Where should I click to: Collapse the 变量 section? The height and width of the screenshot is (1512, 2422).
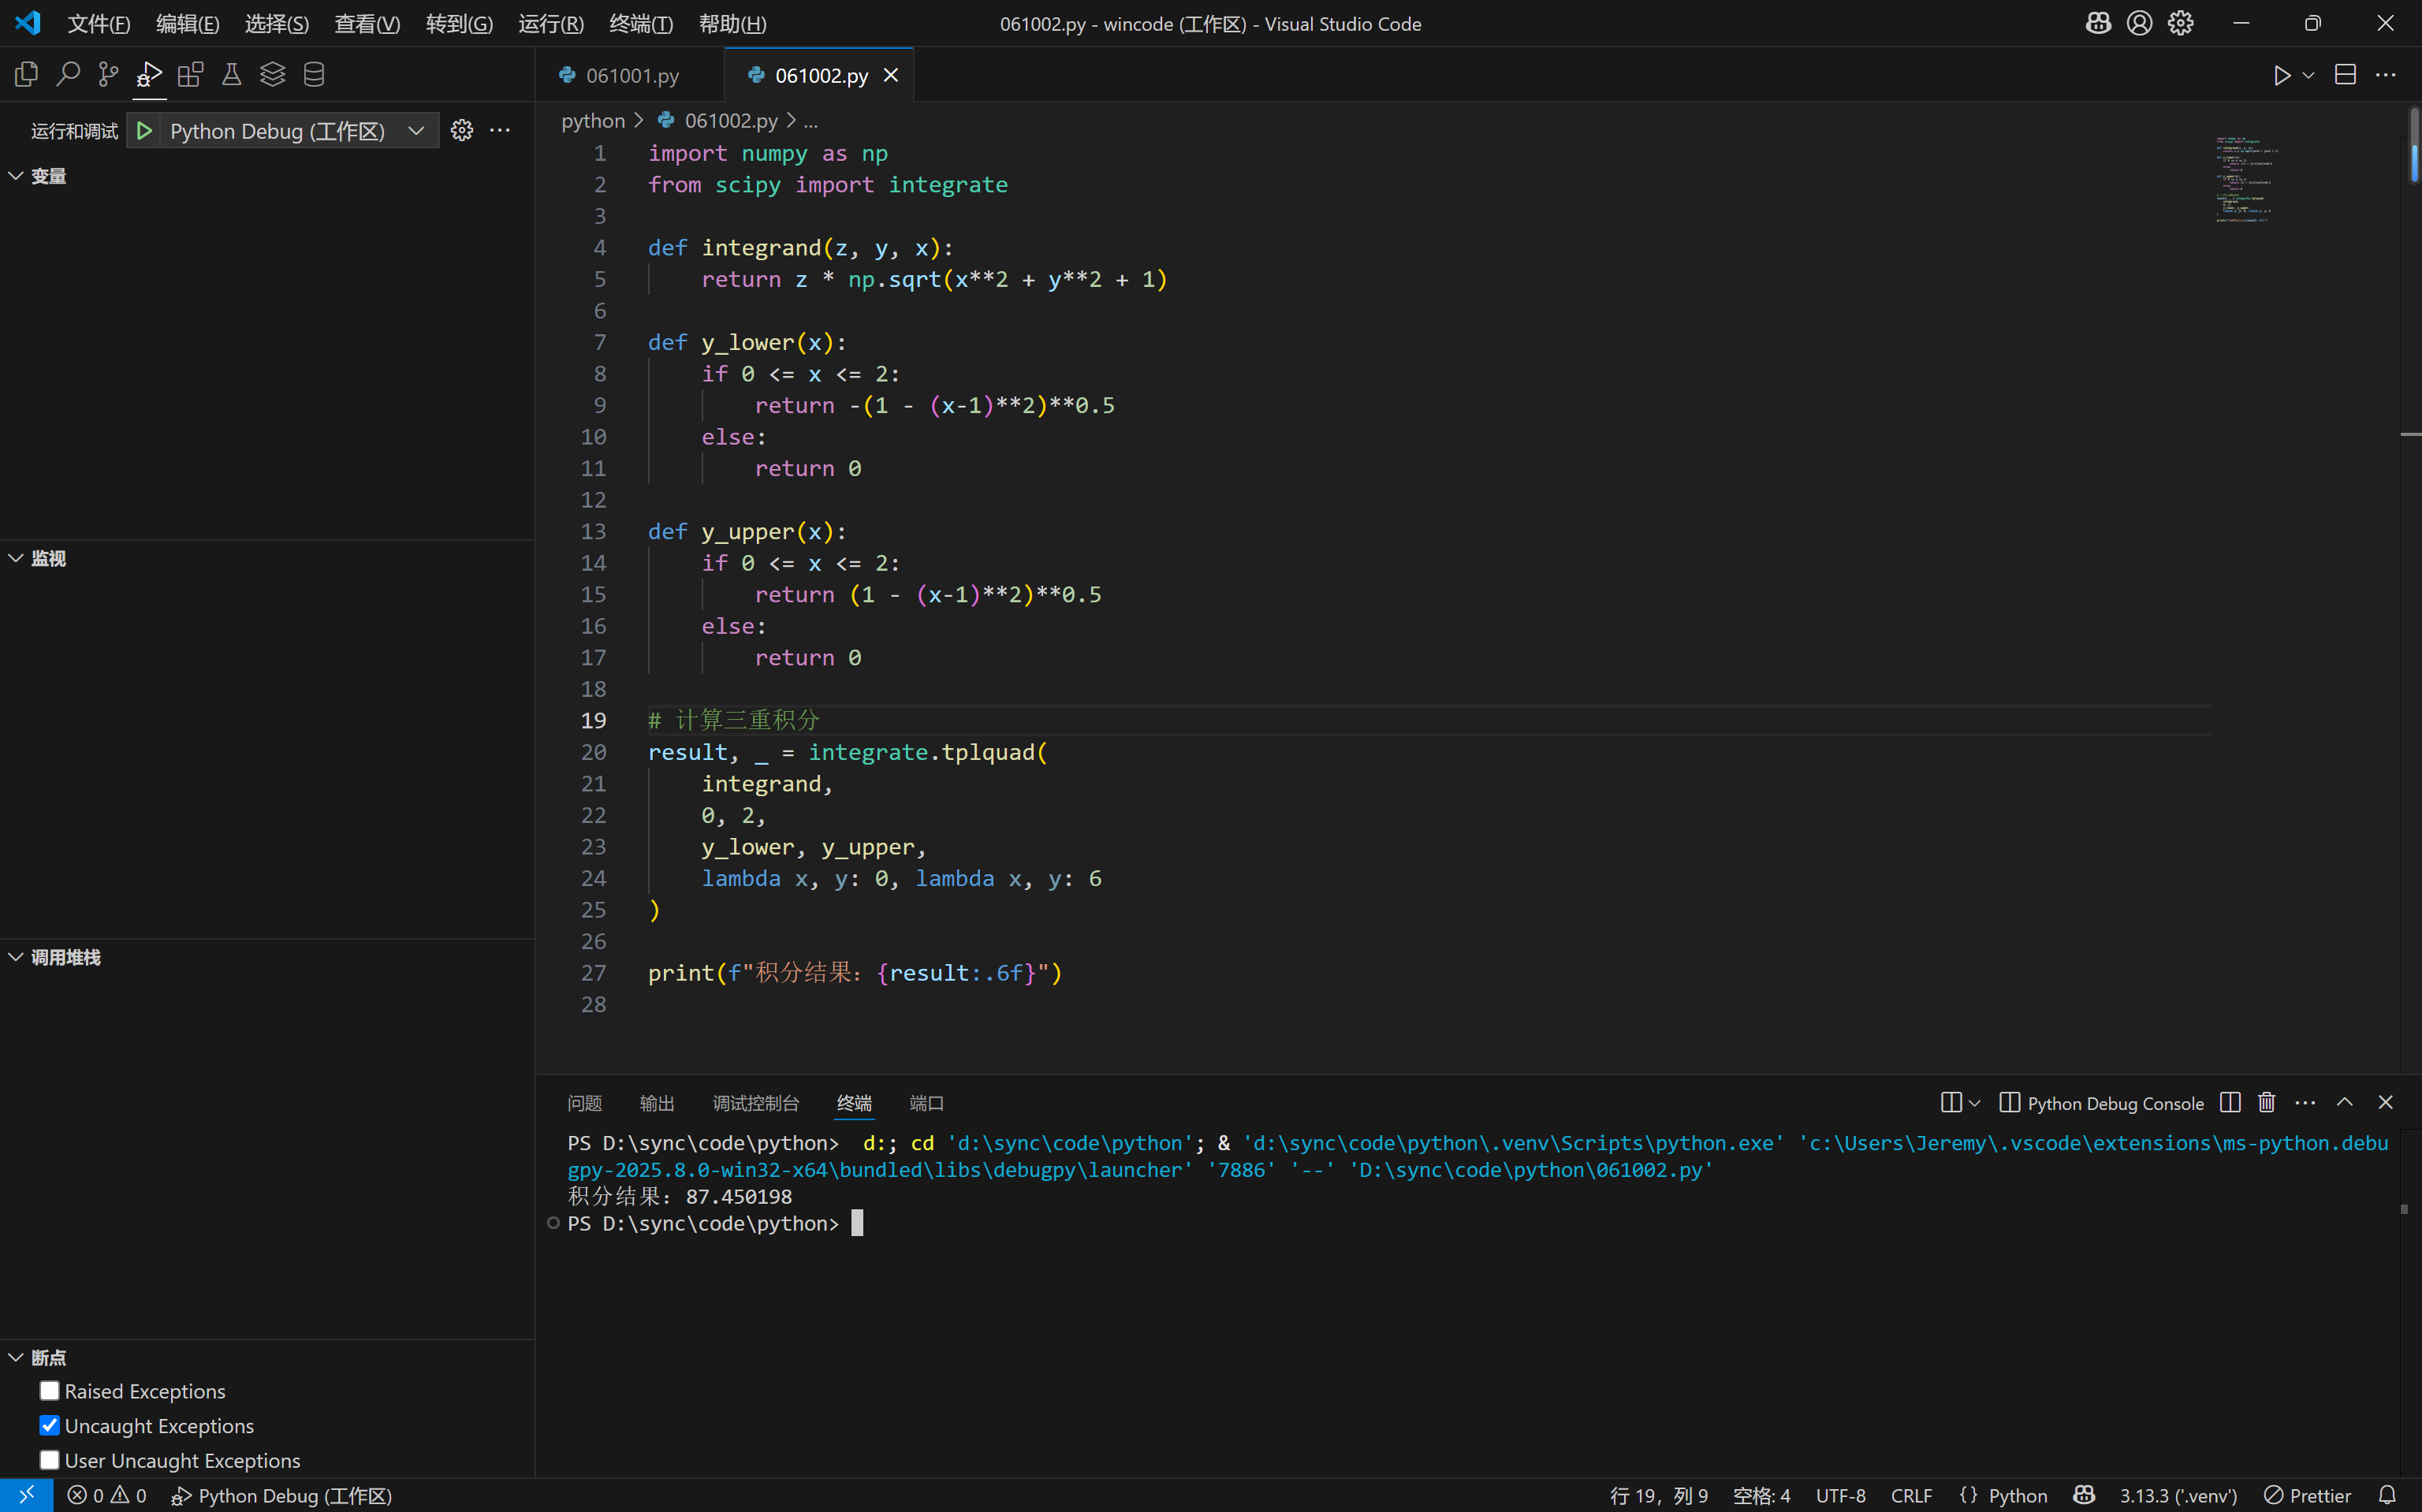(x=17, y=176)
